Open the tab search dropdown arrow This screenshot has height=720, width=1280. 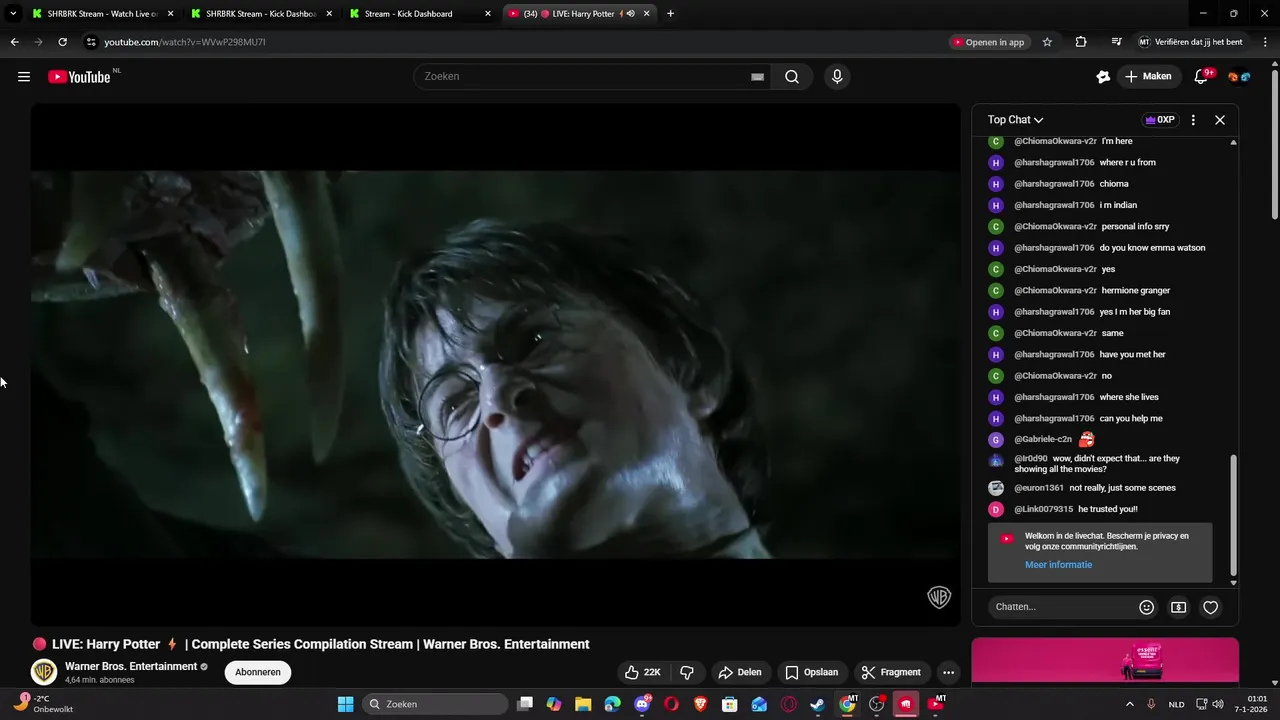(13, 14)
